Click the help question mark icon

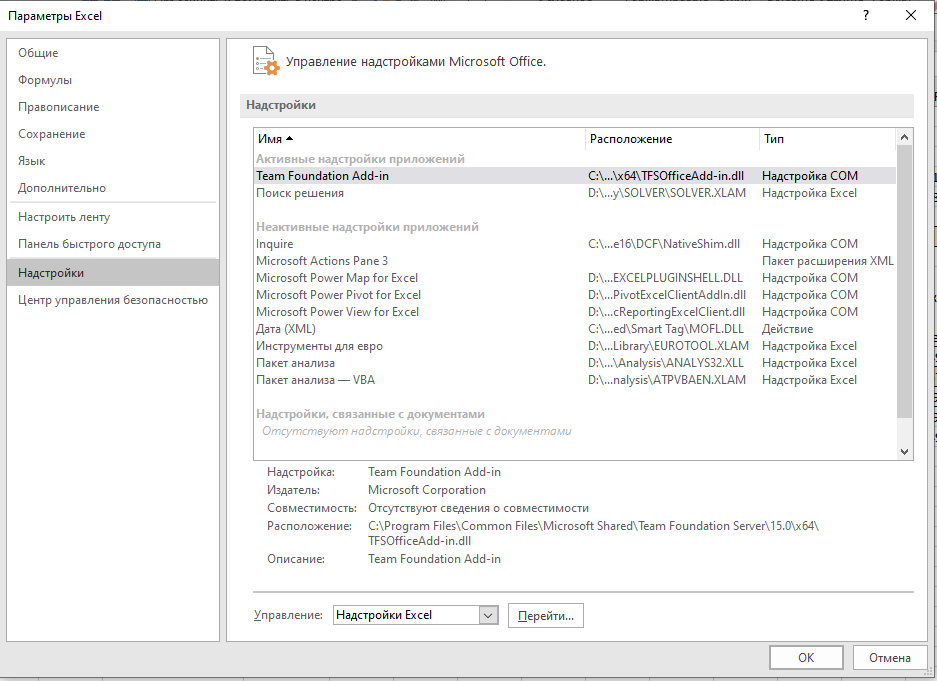click(866, 16)
